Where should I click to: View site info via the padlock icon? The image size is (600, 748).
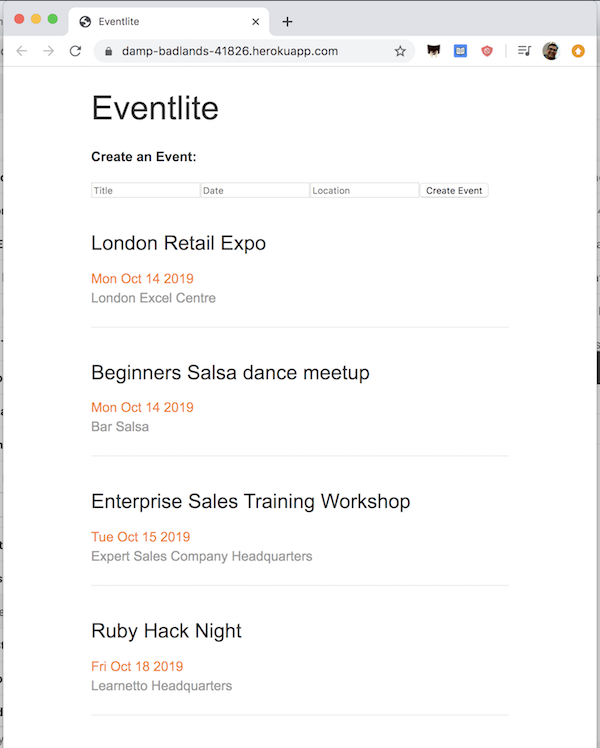[x=108, y=51]
